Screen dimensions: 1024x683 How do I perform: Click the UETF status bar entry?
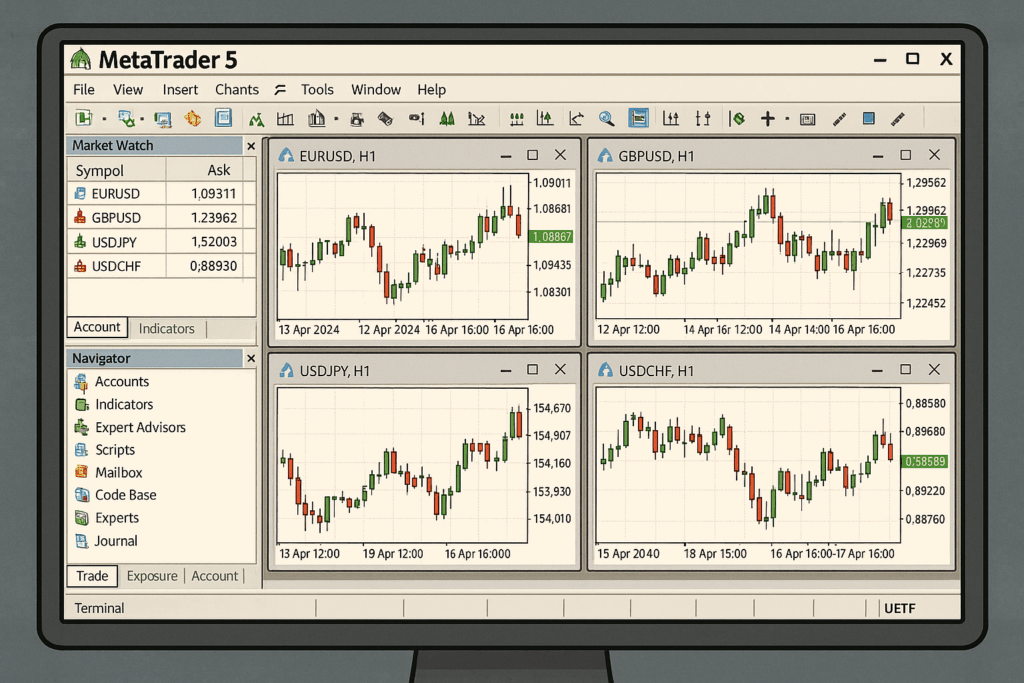tap(900, 609)
